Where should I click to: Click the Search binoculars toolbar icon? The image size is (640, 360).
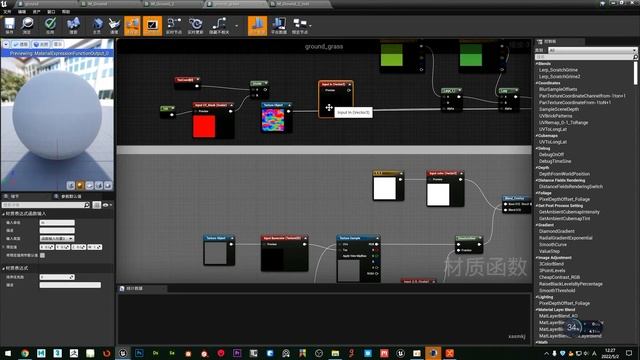click(x=73, y=26)
